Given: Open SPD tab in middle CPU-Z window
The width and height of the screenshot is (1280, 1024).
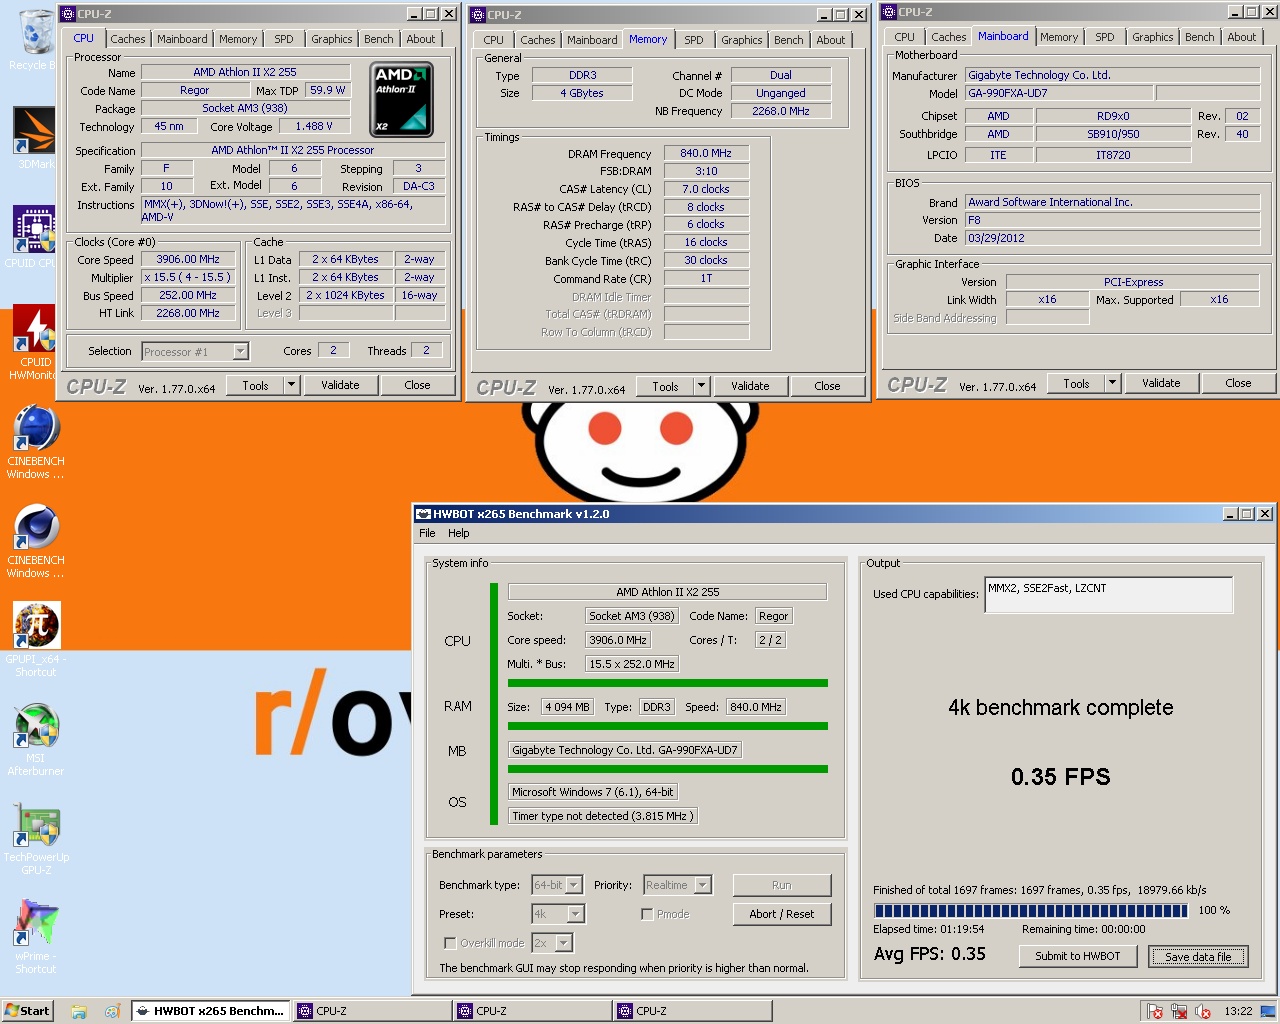Looking at the screenshot, I should (x=694, y=40).
